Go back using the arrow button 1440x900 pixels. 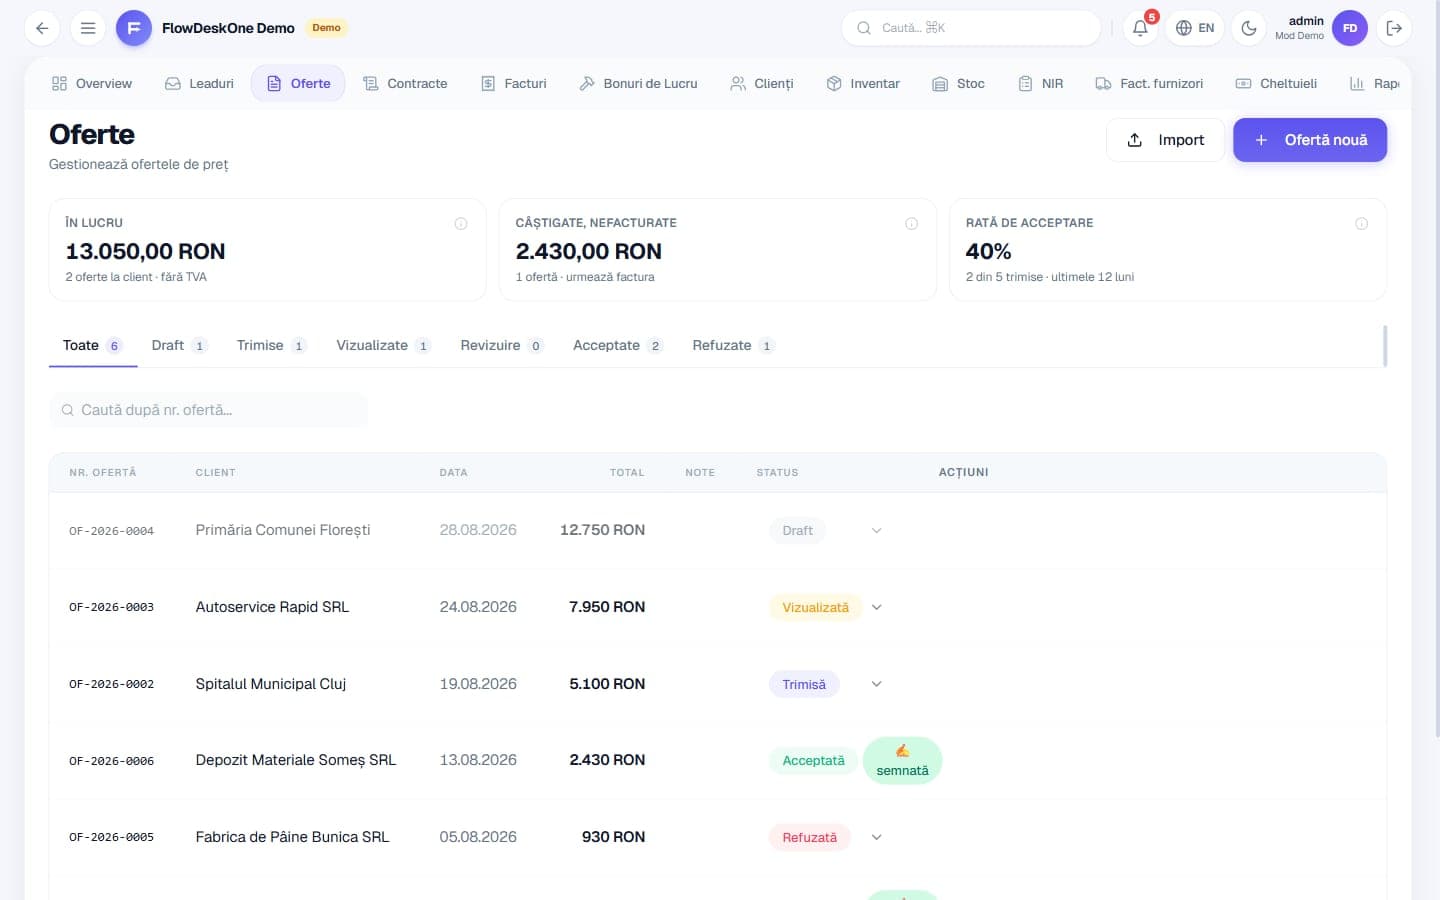(x=42, y=28)
